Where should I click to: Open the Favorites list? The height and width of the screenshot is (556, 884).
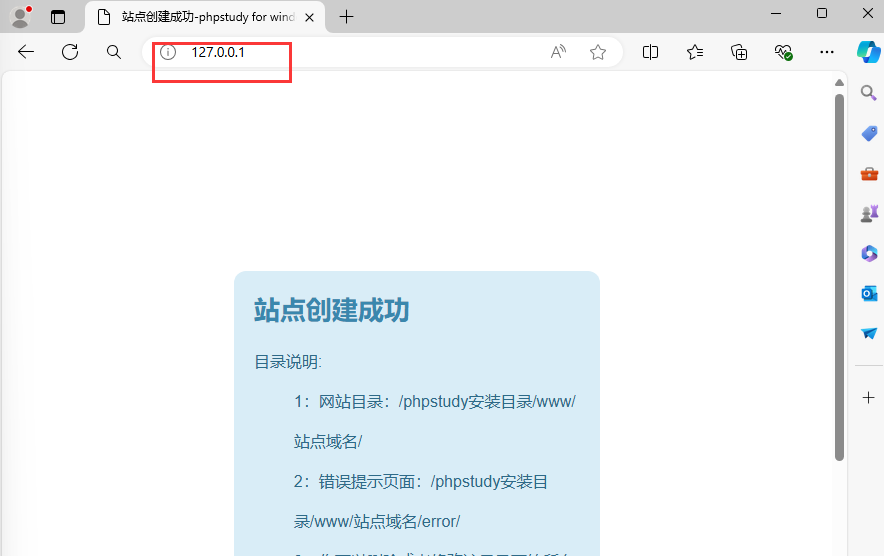[695, 52]
